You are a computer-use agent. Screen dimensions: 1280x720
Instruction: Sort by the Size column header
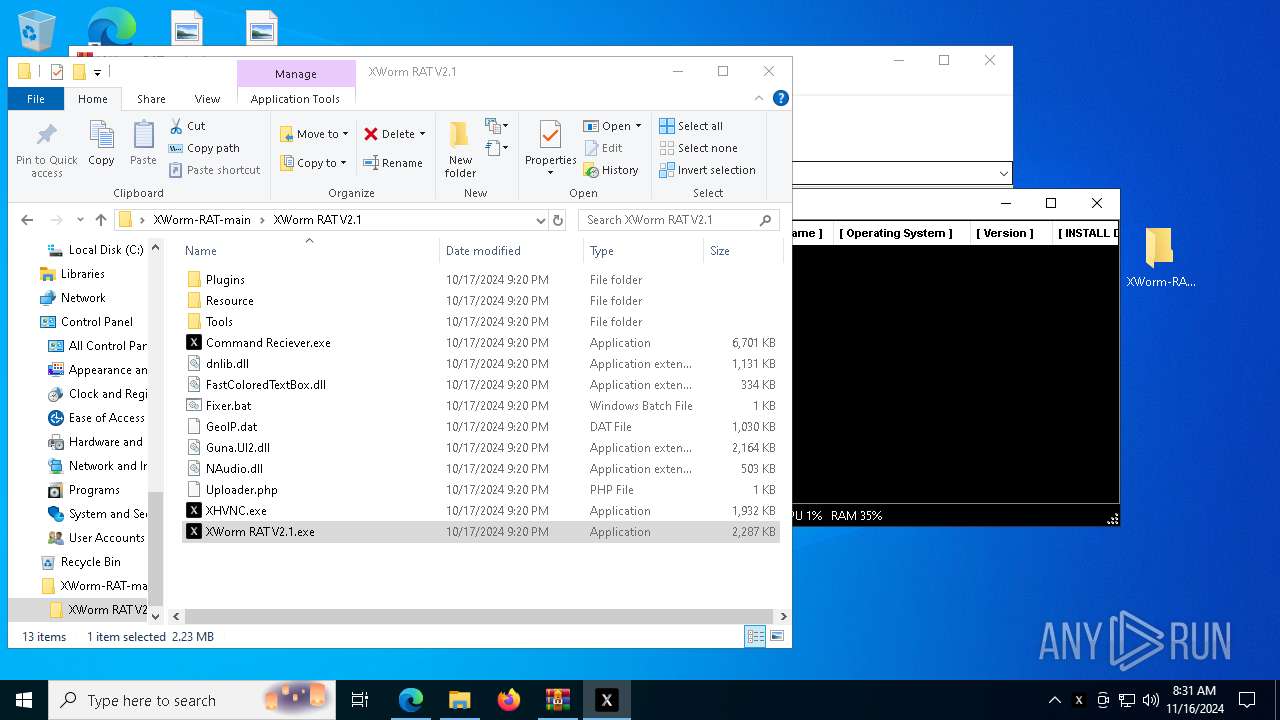720,251
